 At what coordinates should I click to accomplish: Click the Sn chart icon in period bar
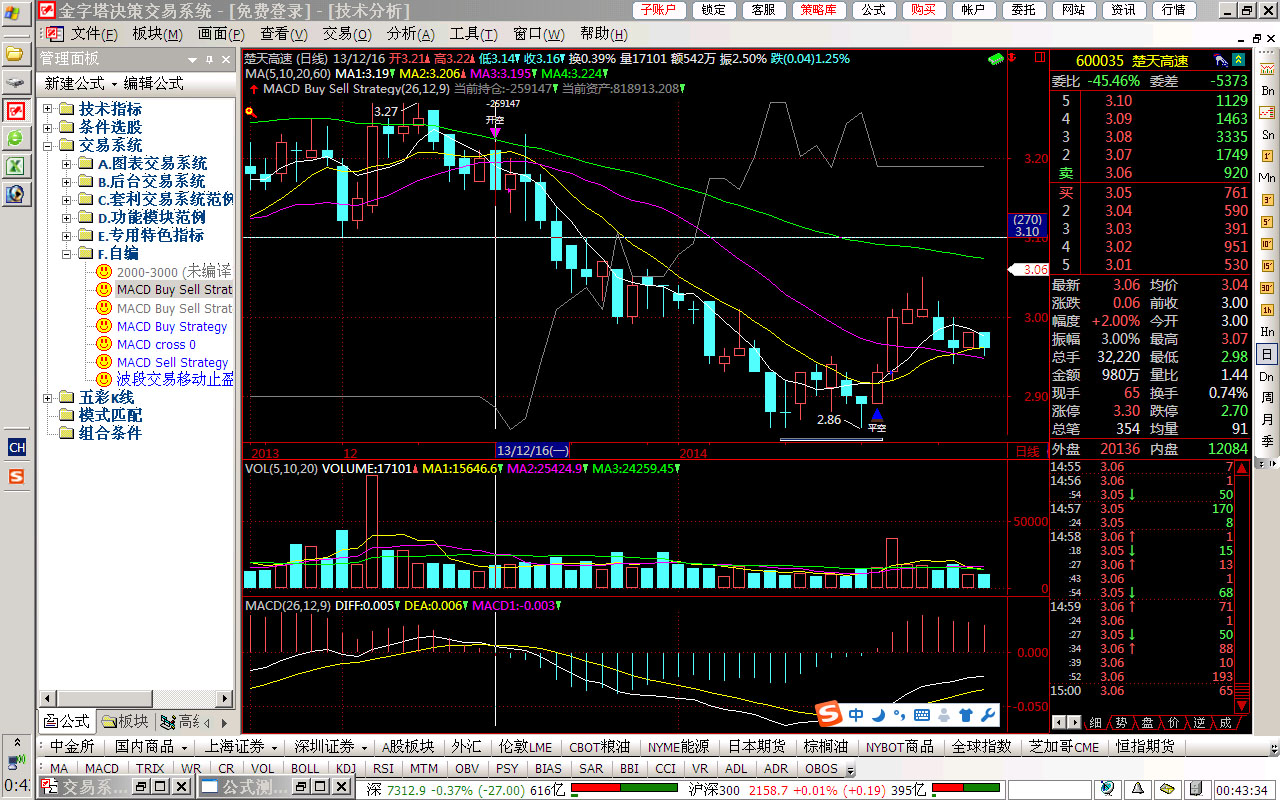coord(1267,133)
